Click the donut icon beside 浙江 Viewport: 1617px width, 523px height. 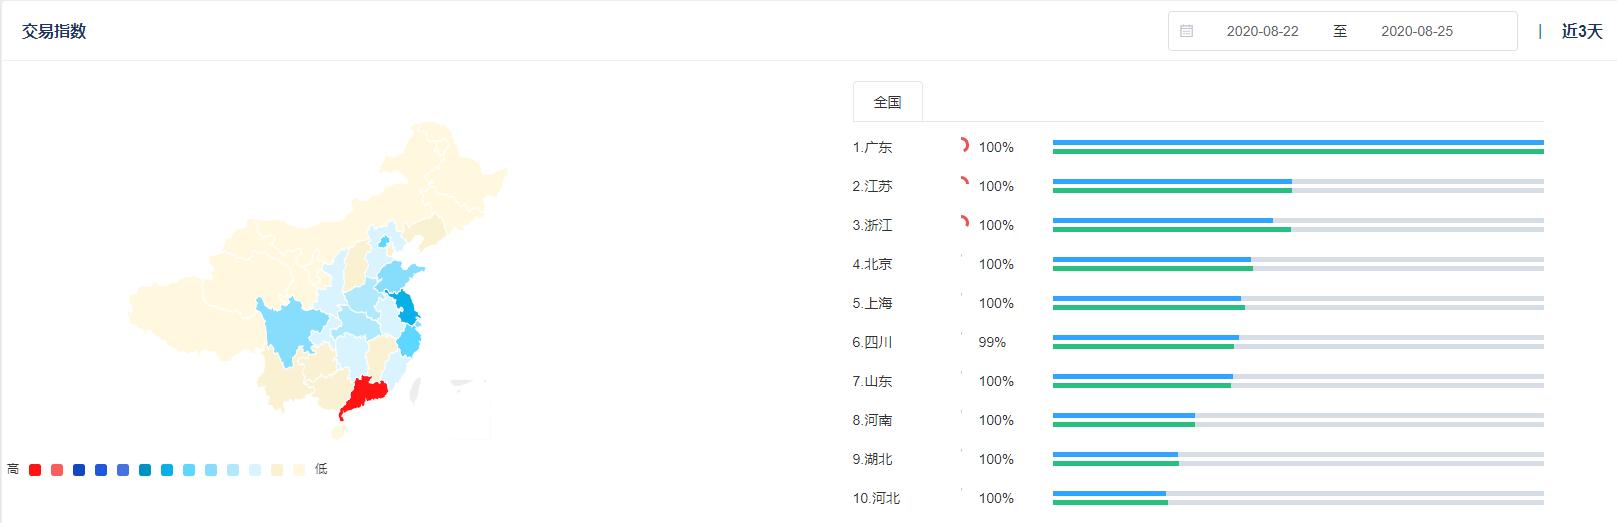(964, 223)
